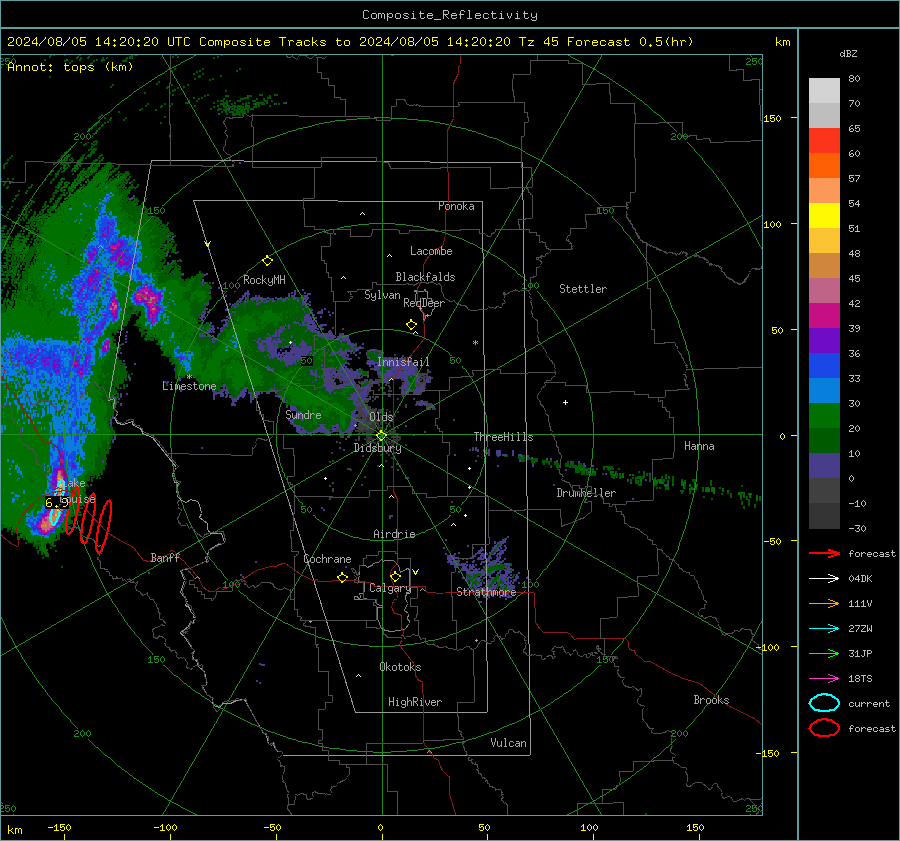Click the Strathmore label
This screenshot has width=900, height=841.
pos(486,592)
